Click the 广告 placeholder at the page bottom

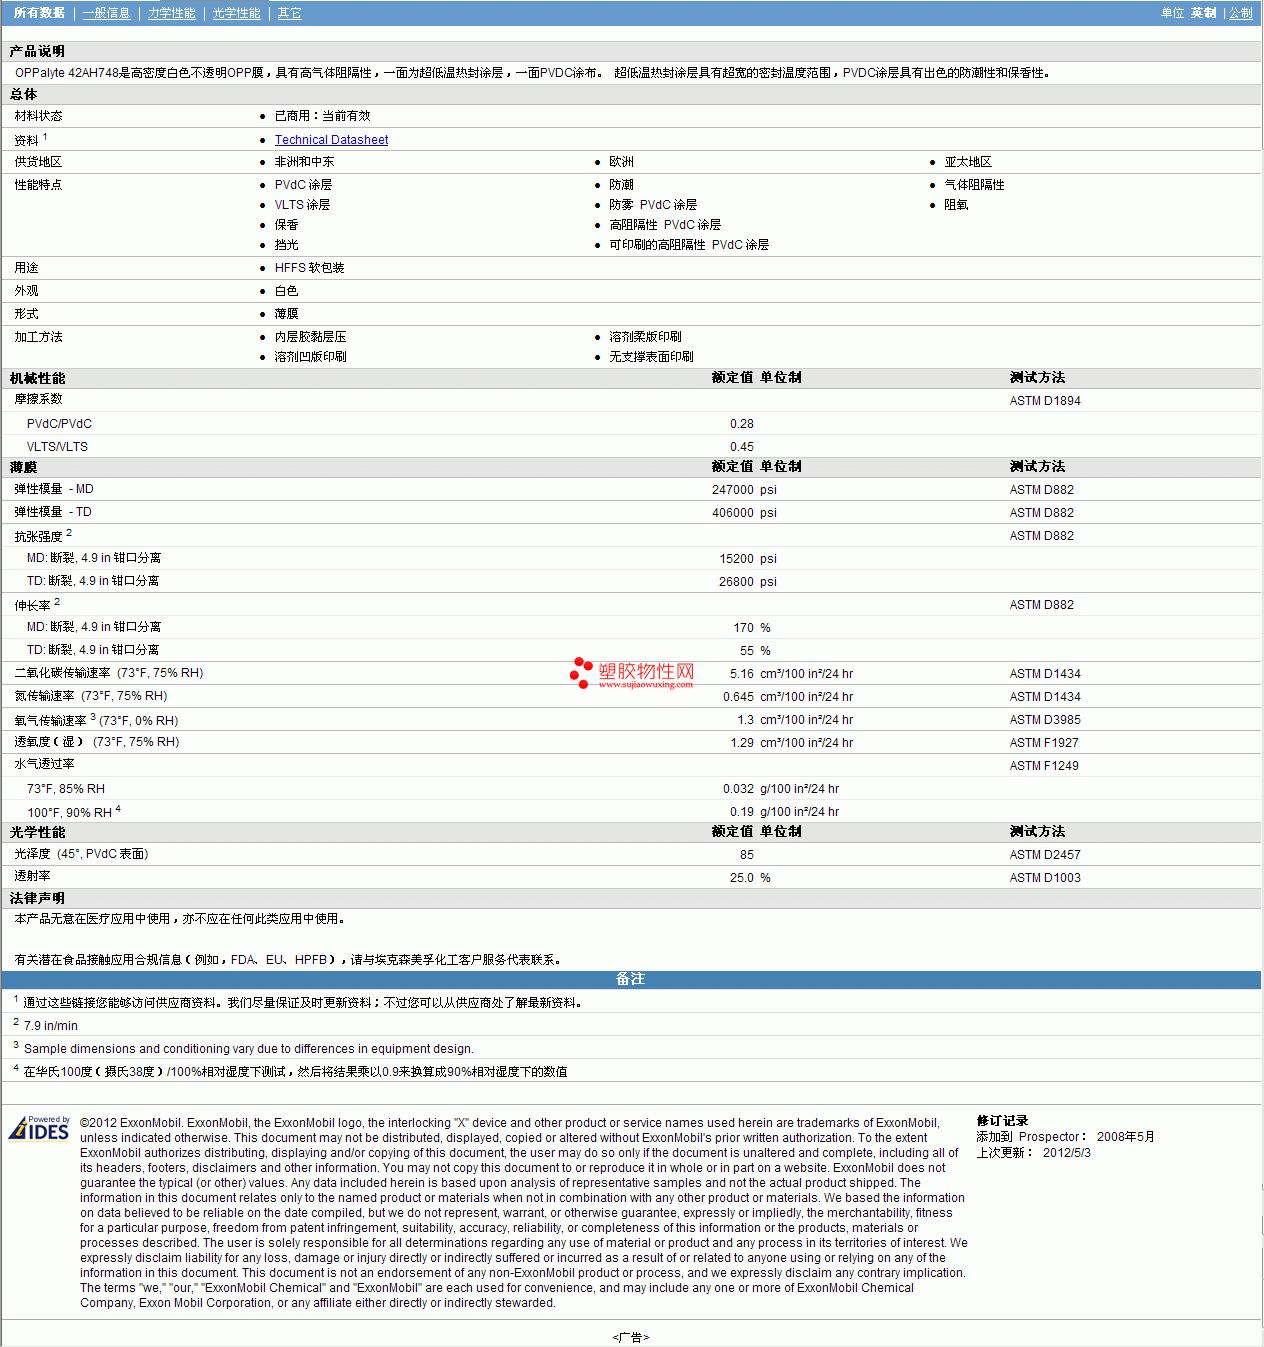click(x=631, y=1337)
